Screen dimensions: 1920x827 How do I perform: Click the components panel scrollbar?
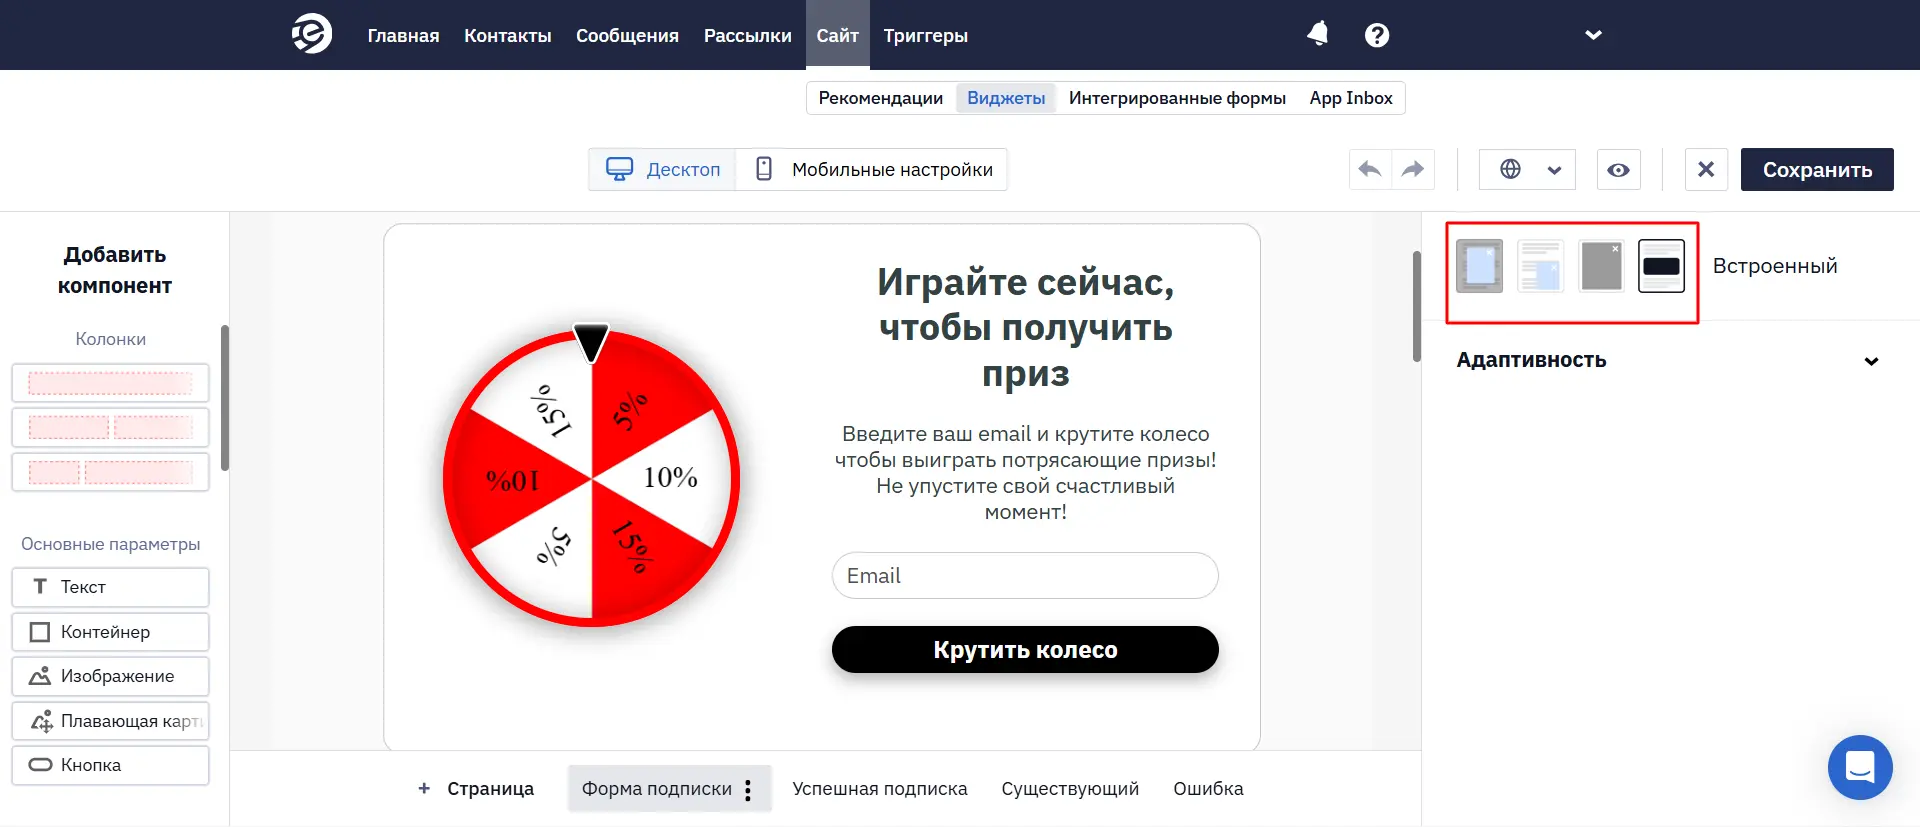click(225, 398)
